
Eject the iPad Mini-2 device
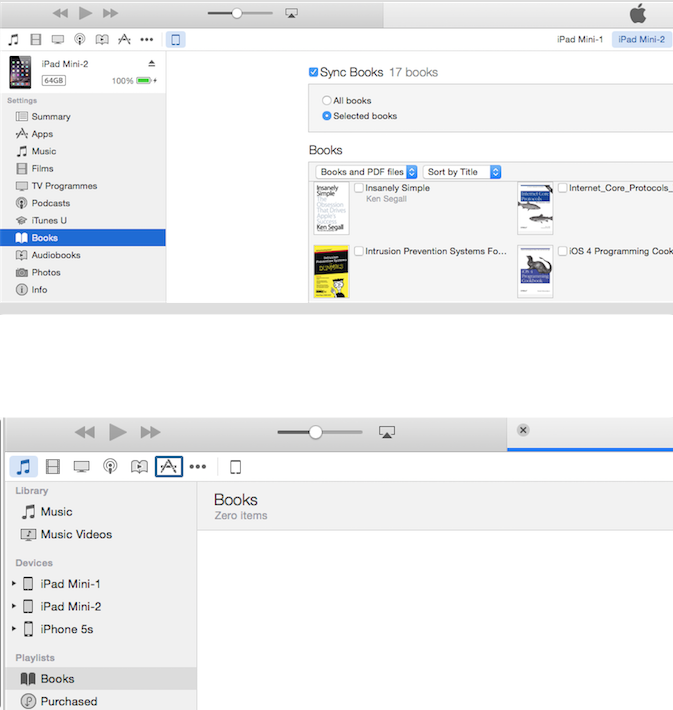pos(152,63)
